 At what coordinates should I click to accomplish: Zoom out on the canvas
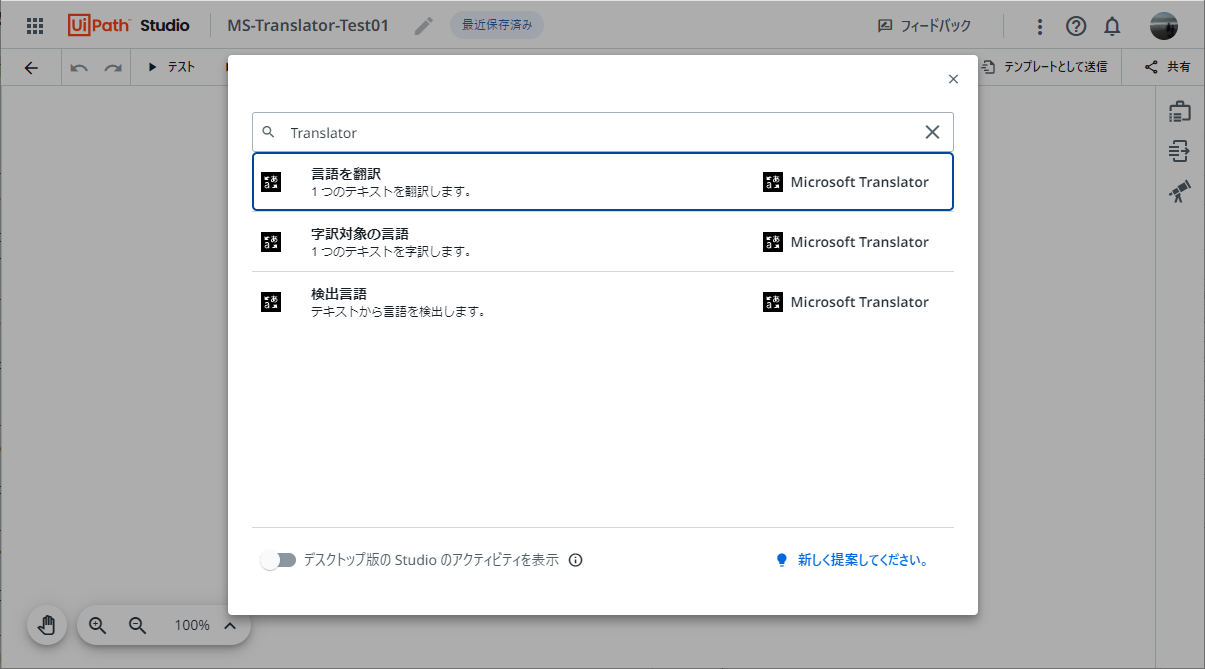(138, 625)
